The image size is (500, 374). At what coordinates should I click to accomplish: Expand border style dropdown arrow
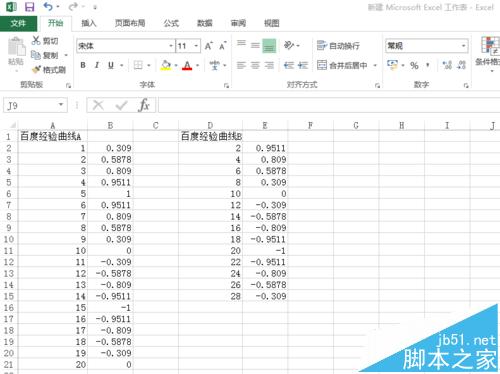coord(149,65)
